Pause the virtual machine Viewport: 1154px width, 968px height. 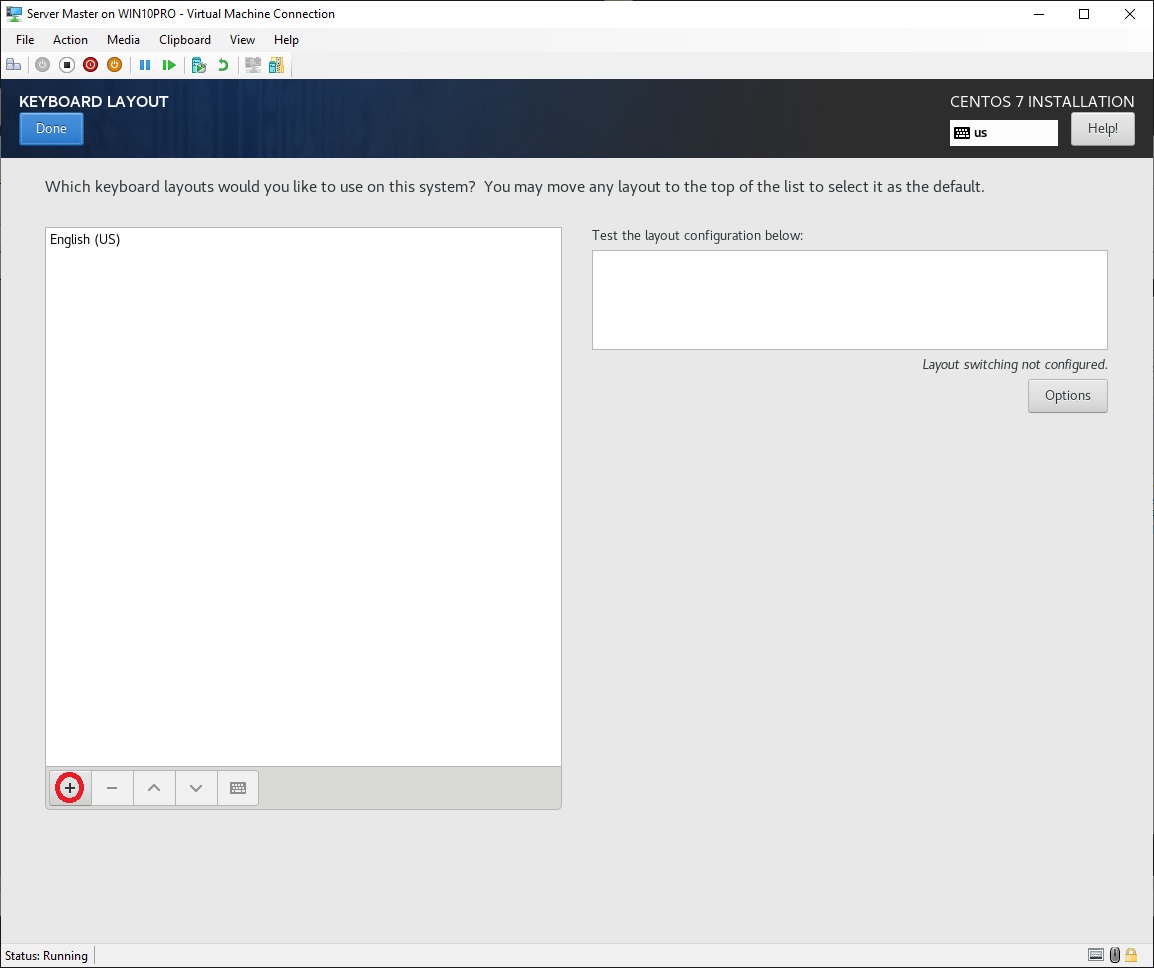pyautogui.click(x=145, y=65)
